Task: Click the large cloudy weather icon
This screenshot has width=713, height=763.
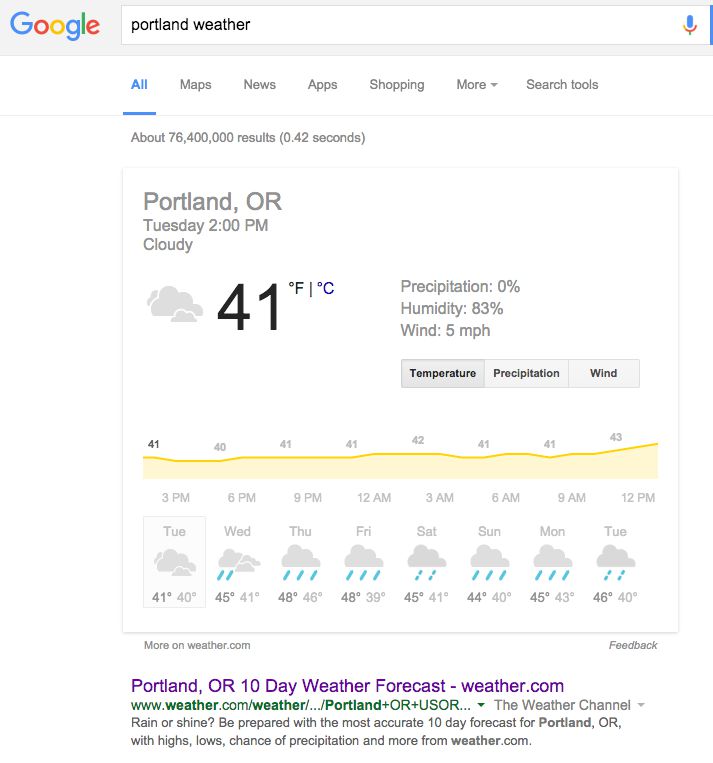Action: click(x=175, y=304)
